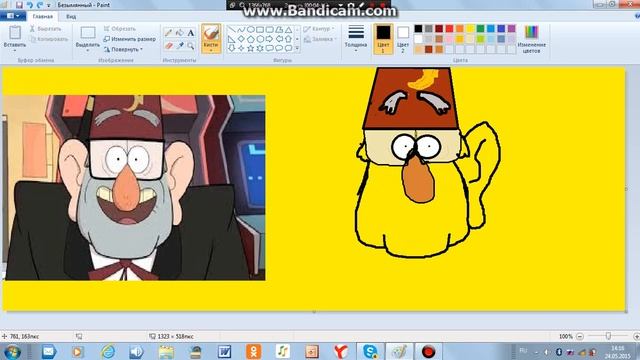This screenshot has height=360, width=640.
Task: Choose the six-point star shape
Action: [x=260, y=48]
